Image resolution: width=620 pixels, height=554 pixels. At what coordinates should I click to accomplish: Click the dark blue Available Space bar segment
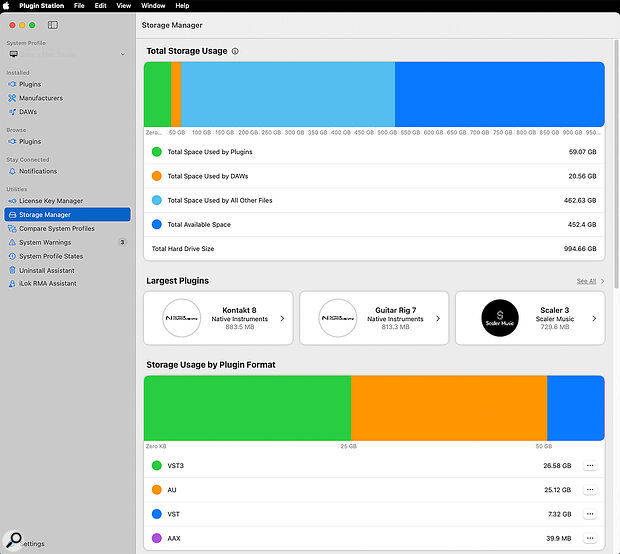[x=499, y=94]
